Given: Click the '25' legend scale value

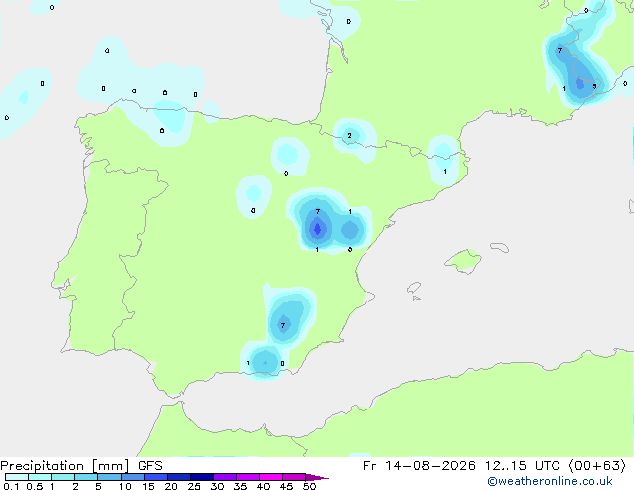Looking at the screenshot, I should tap(194, 486).
